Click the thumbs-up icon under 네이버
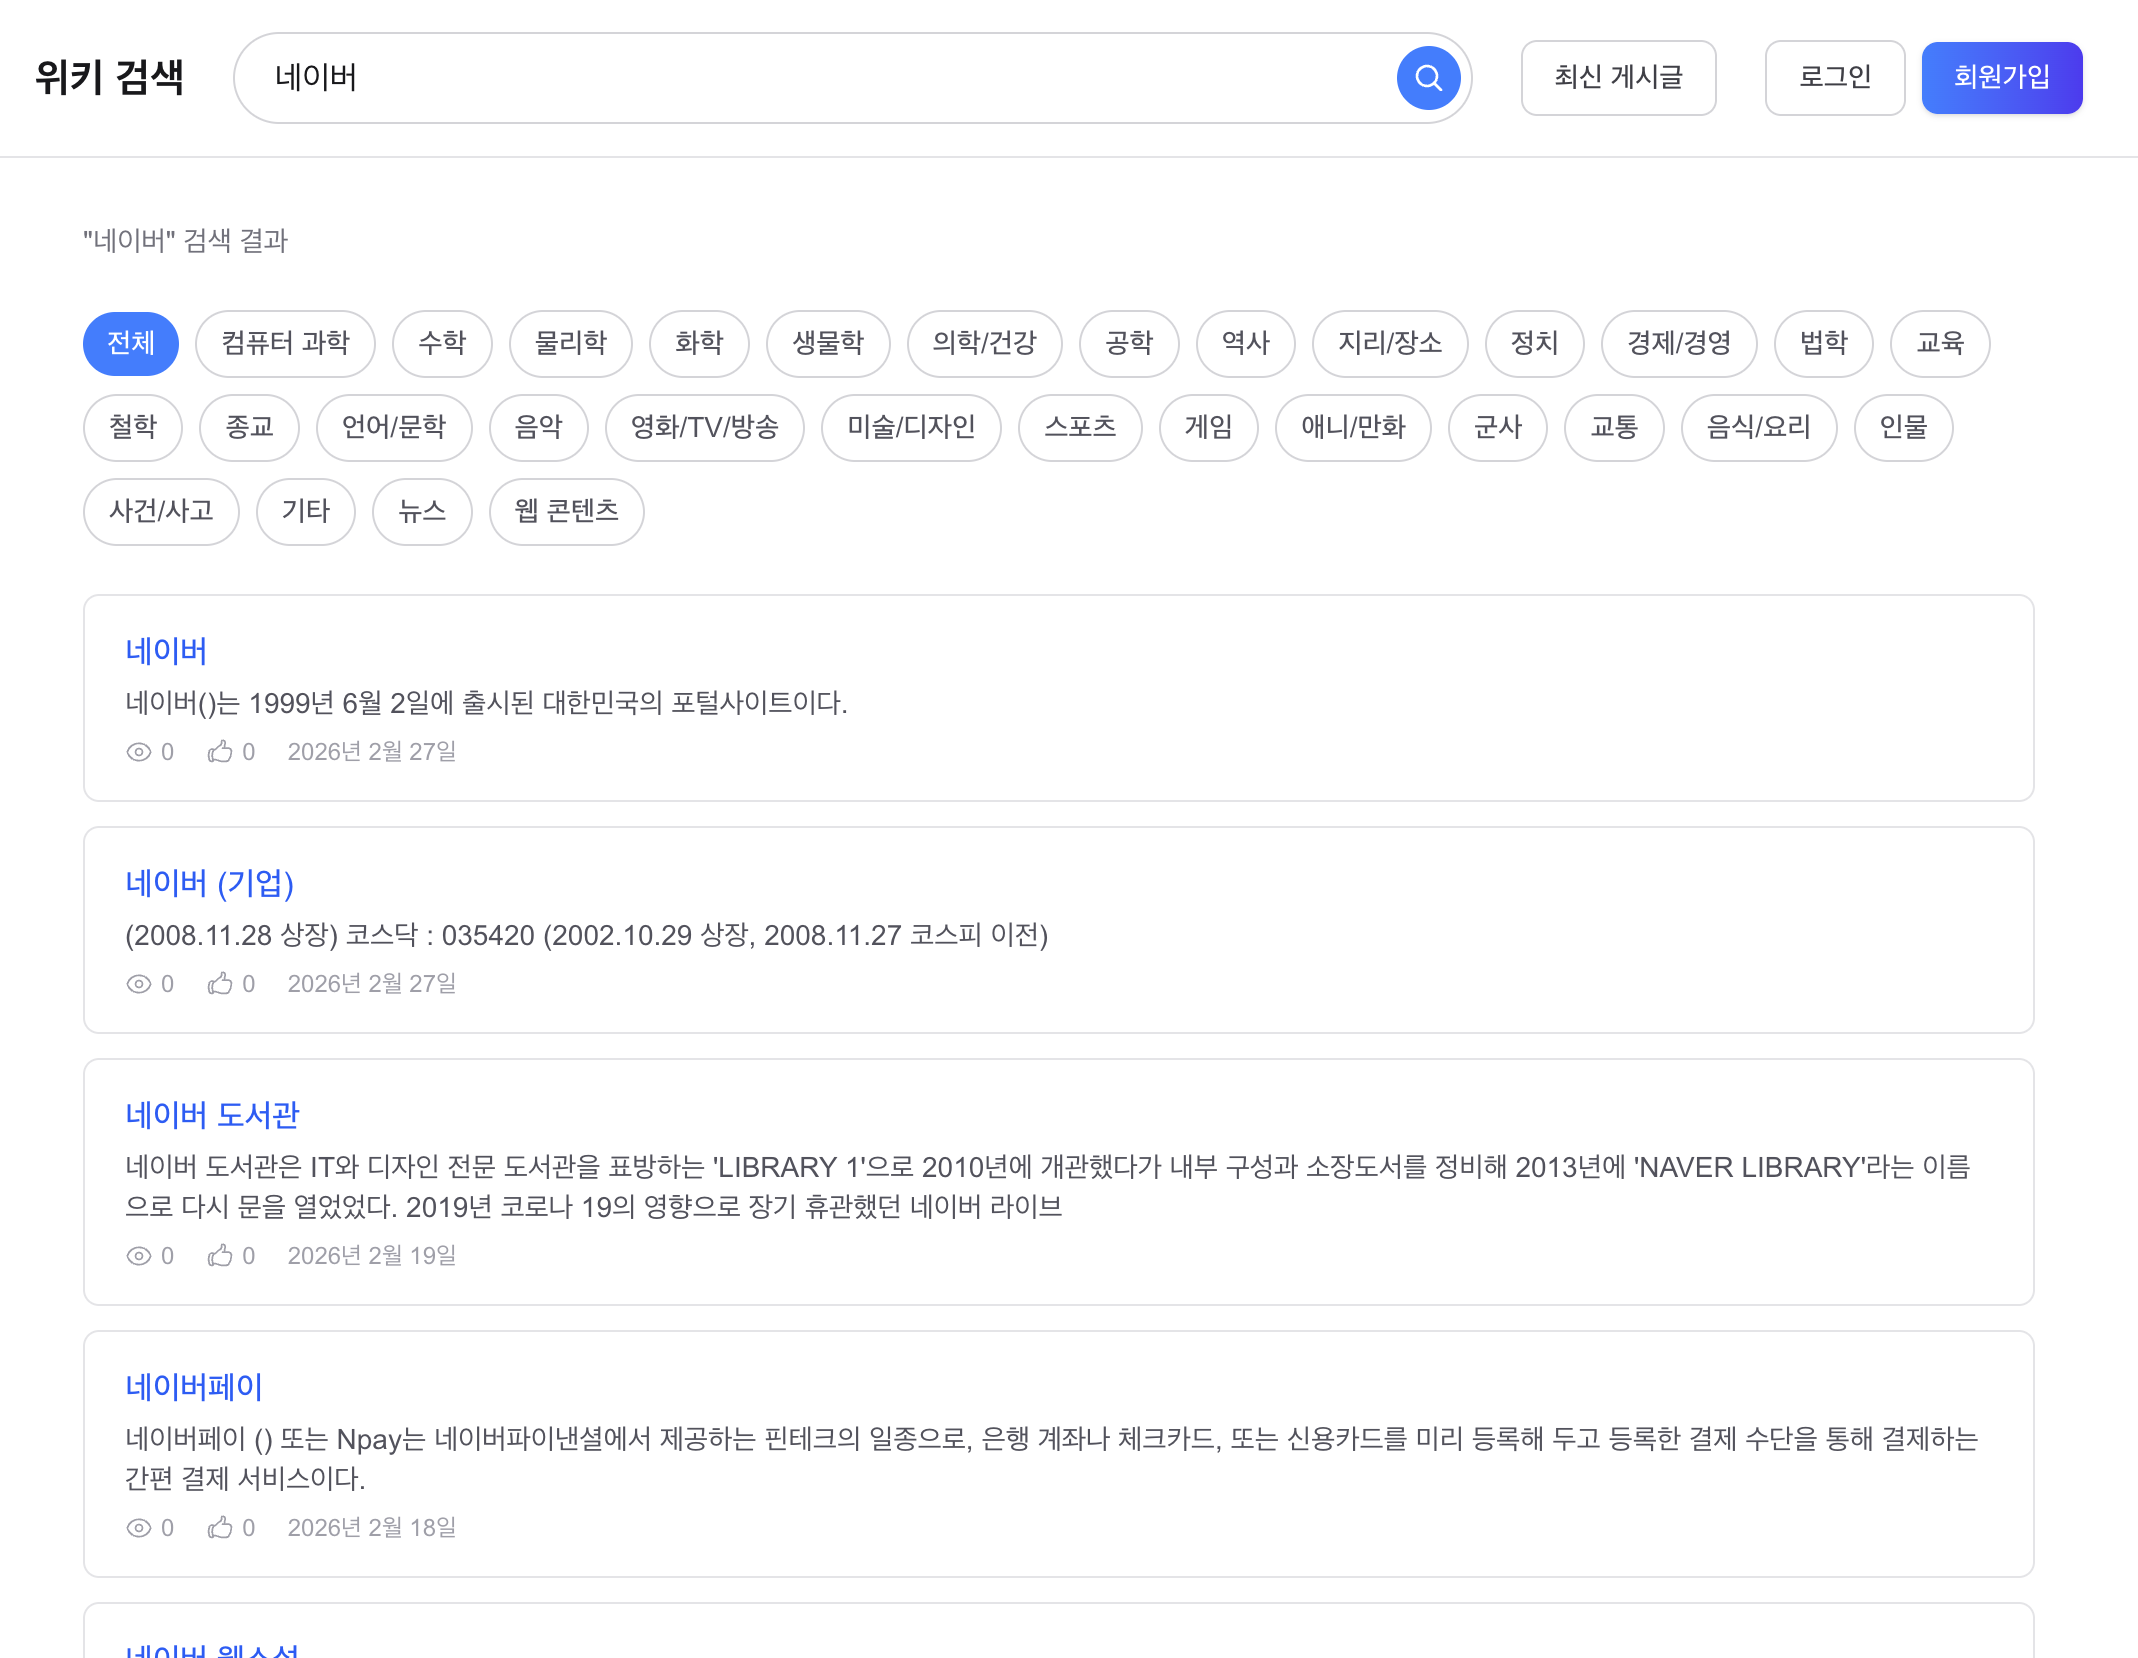Screen dimensions: 2138x1658 point(221,751)
